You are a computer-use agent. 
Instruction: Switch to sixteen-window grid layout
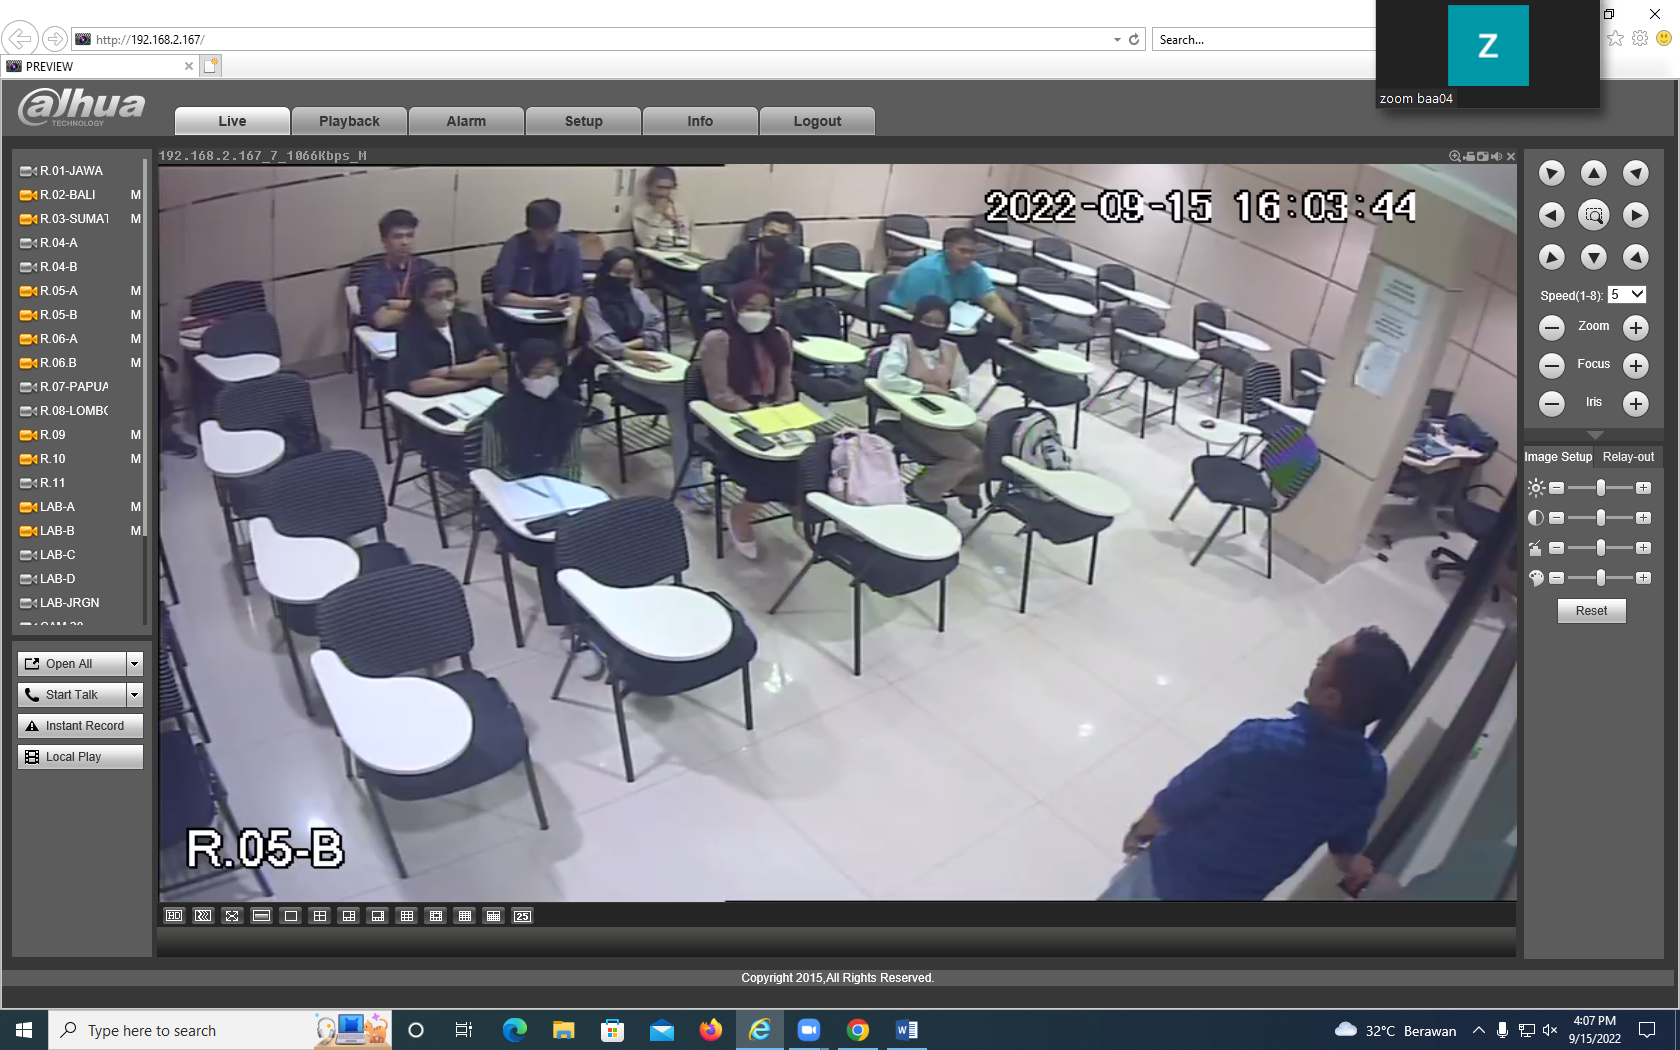(465, 916)
